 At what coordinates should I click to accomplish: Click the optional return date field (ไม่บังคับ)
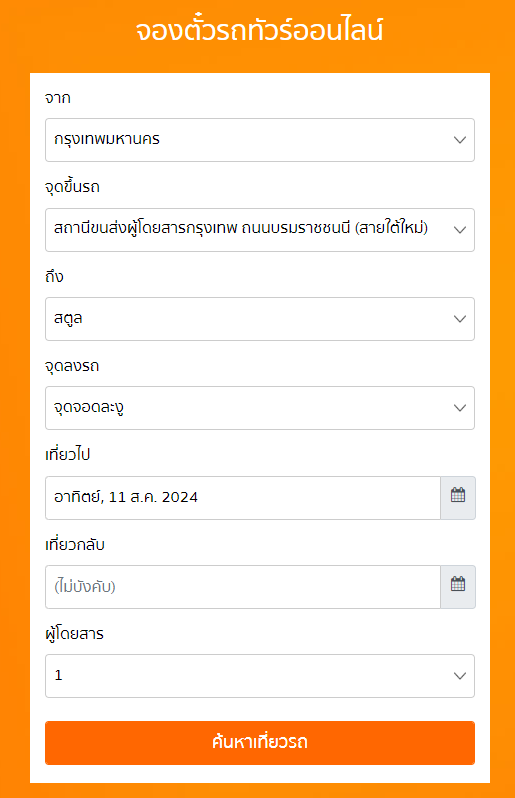coord(243,587)
